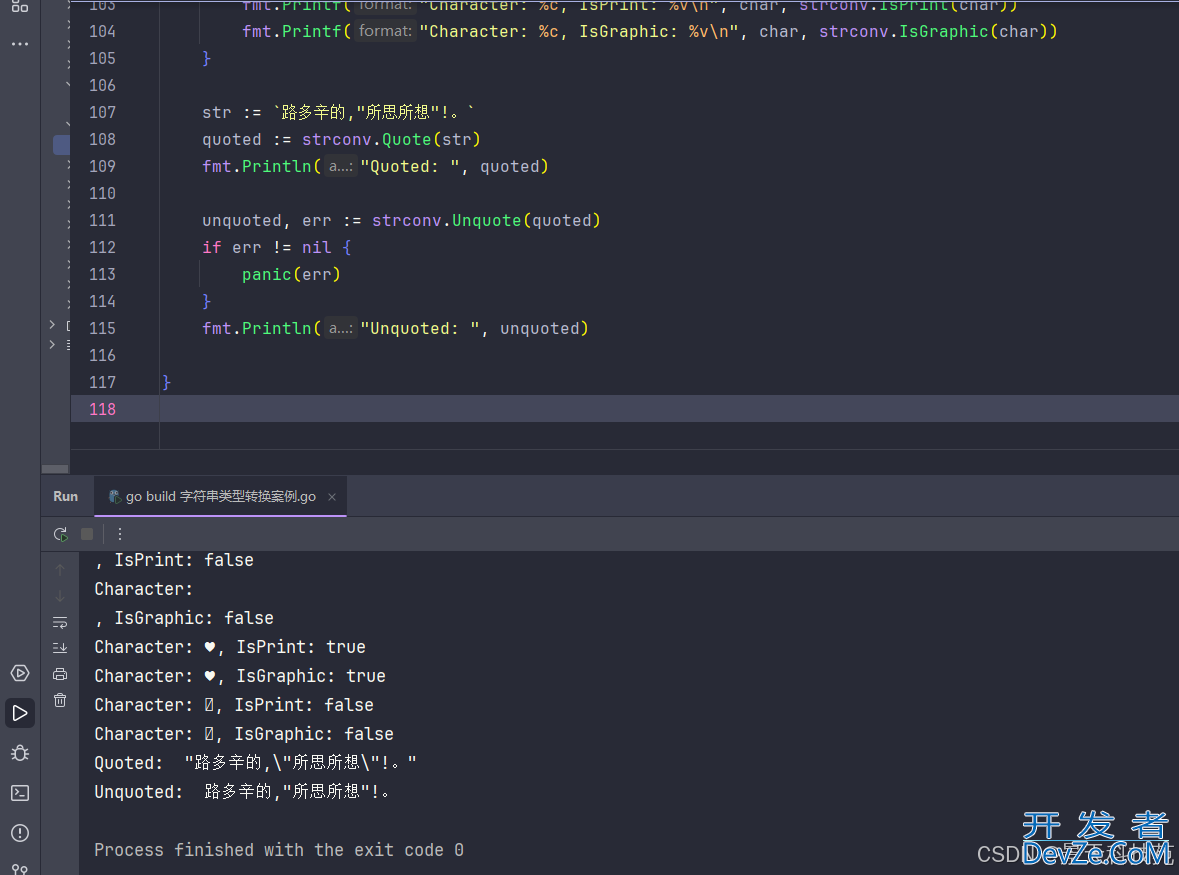Open the Services tool window
Screen dimensions: 1179x875
20,673
